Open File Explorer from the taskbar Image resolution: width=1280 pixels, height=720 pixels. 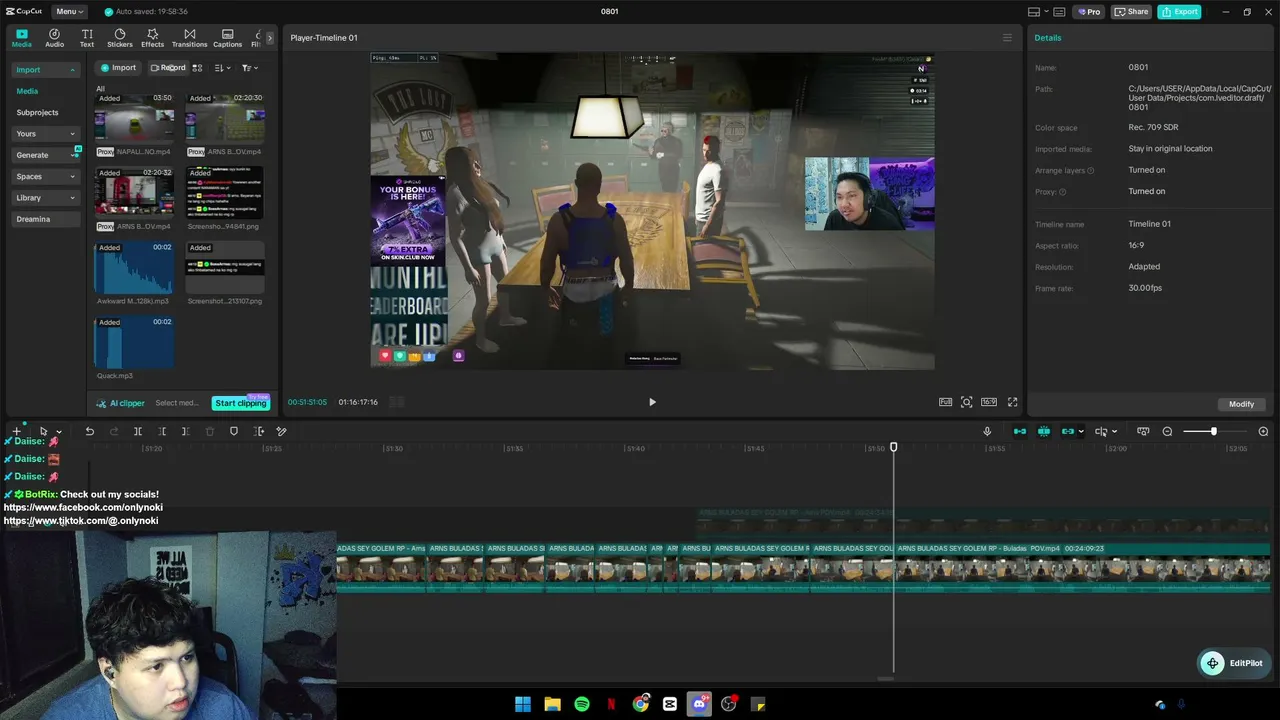coord(552,704)
